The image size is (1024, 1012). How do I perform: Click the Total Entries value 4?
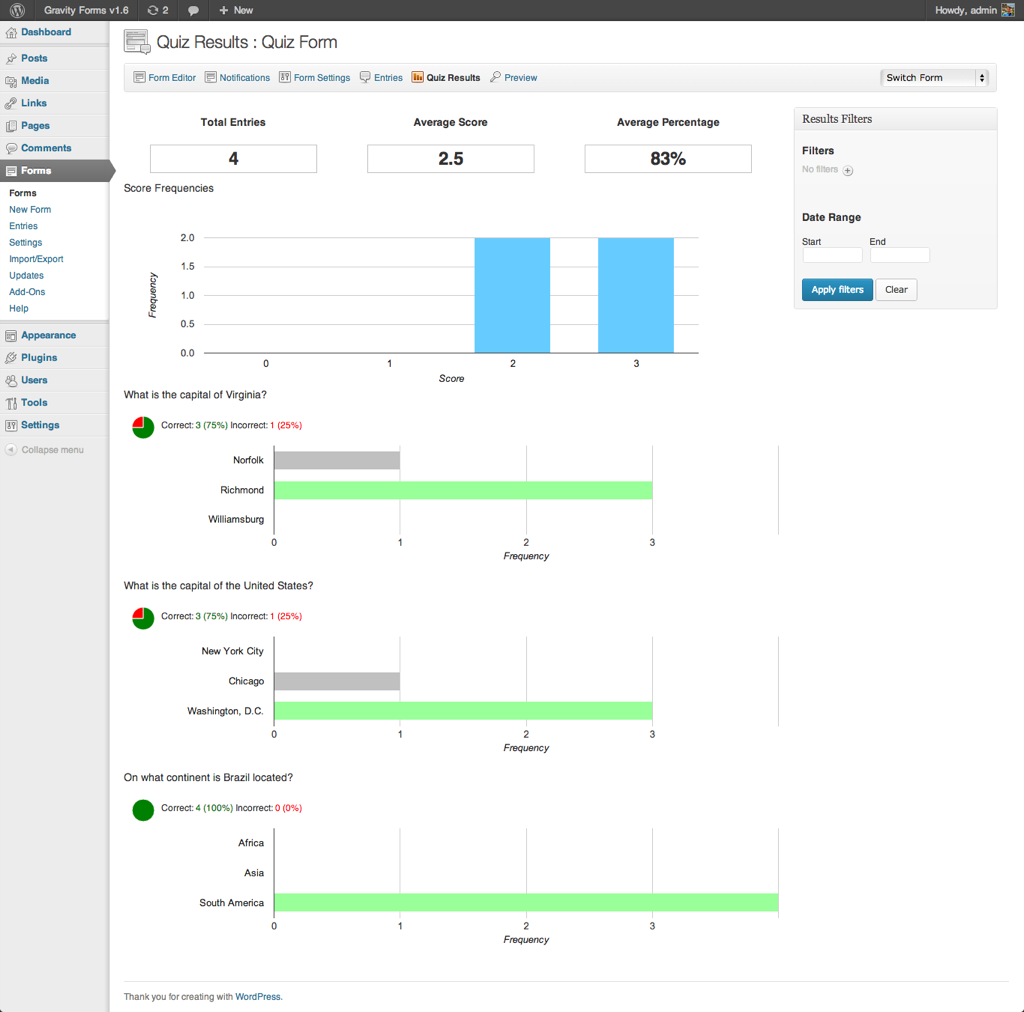233,159
